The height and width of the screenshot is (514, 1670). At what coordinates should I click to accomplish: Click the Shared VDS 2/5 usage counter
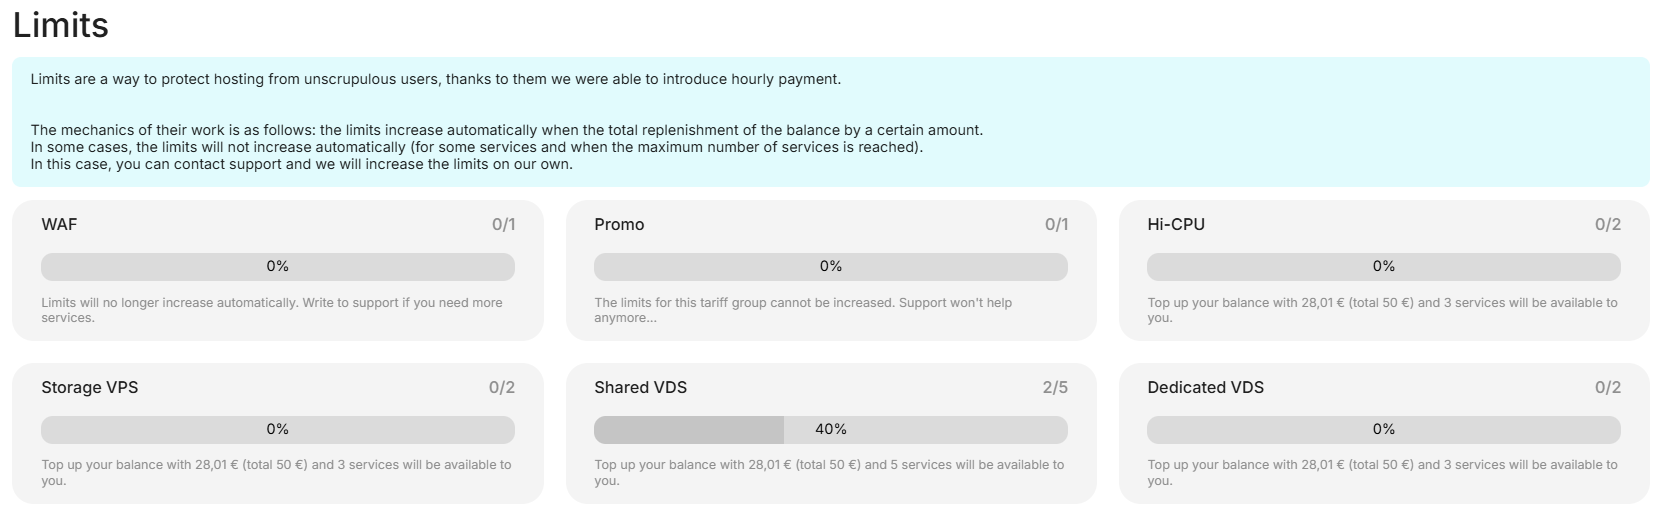pos(1055,387)
